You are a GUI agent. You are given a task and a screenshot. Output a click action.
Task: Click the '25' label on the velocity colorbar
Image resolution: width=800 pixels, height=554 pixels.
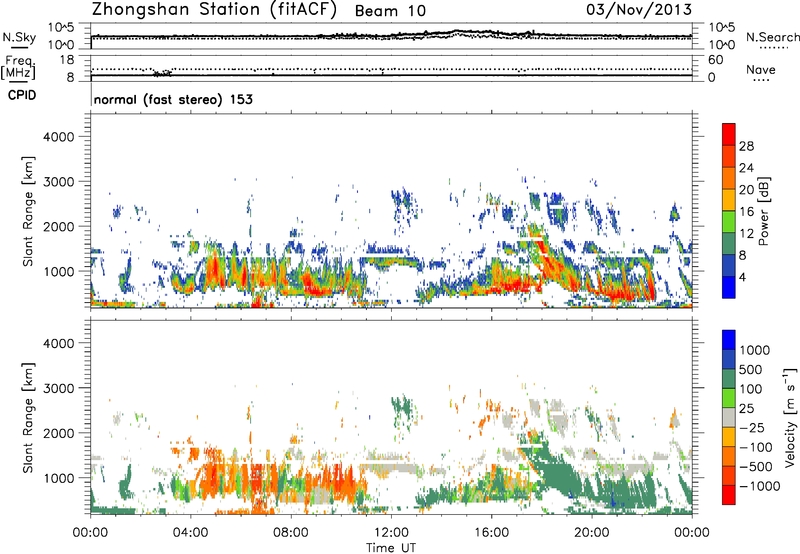click(x=747, y=408)
